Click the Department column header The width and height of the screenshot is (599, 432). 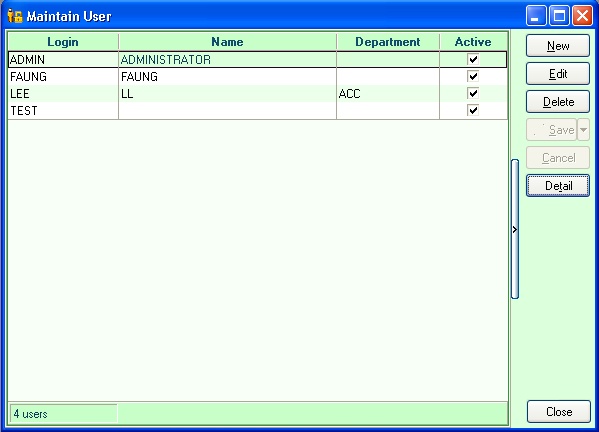coord(388,42)
